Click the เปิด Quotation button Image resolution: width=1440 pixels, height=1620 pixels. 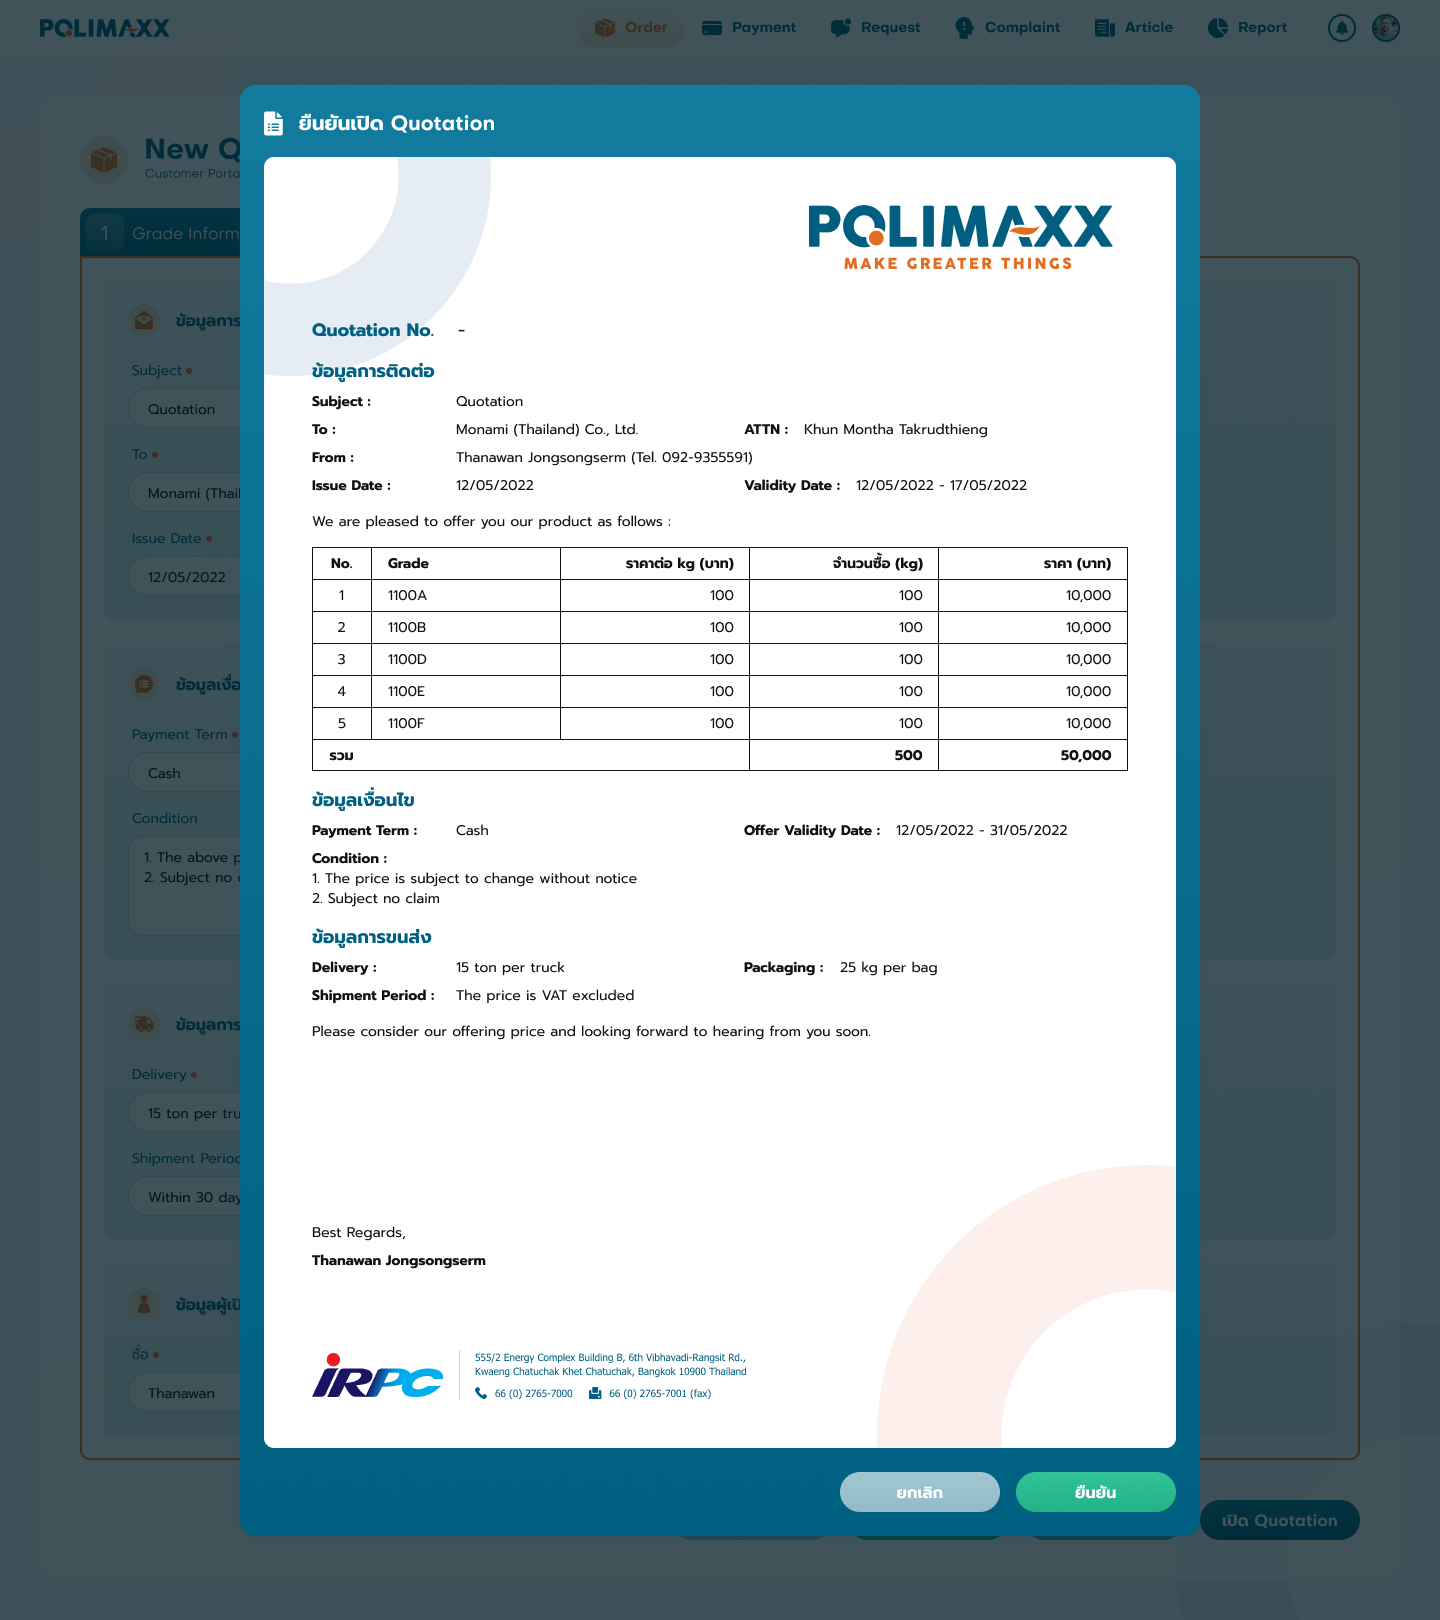tap(1279, 1520)
